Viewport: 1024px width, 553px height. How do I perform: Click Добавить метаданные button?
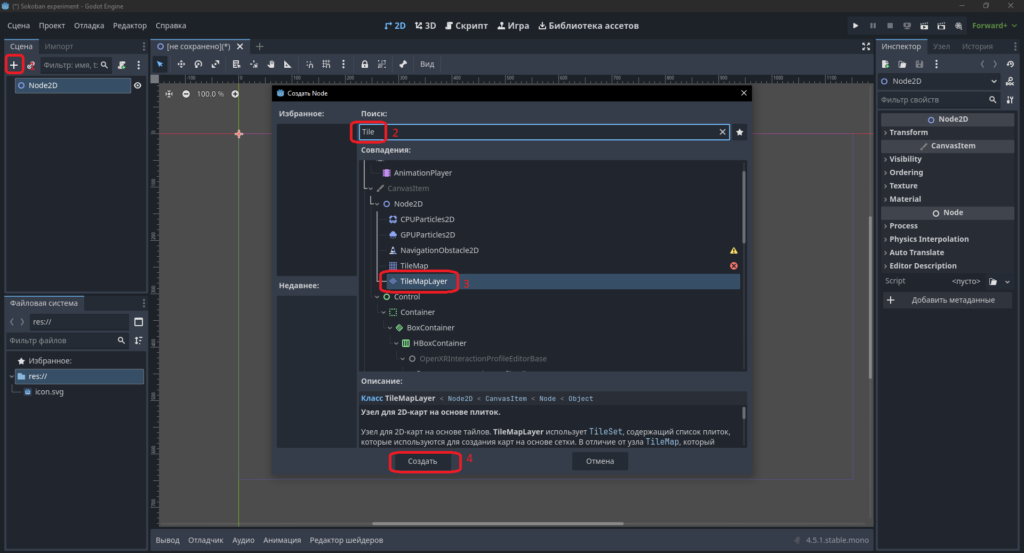pos(948,300)
